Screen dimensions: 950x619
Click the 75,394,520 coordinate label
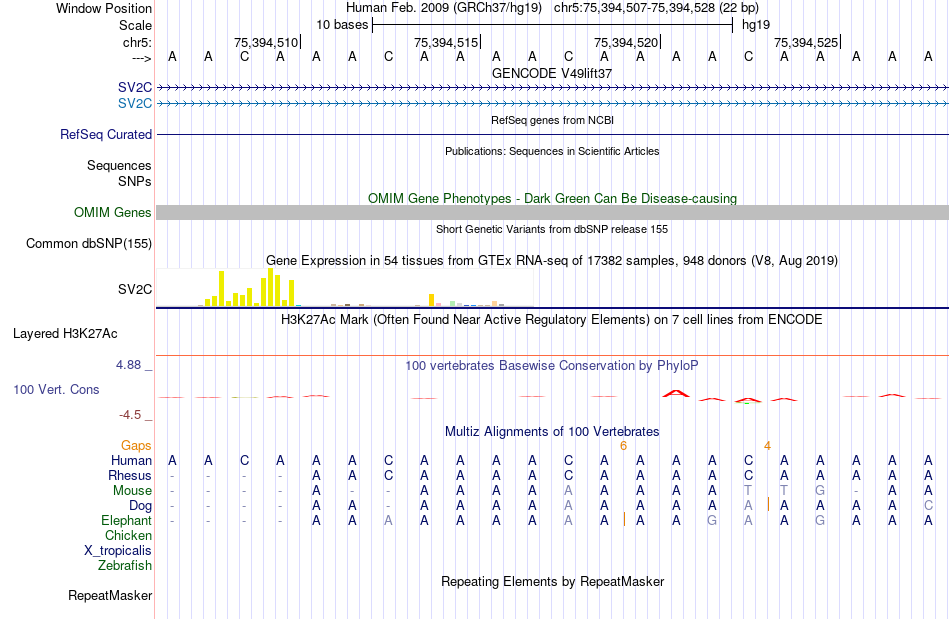626,42
